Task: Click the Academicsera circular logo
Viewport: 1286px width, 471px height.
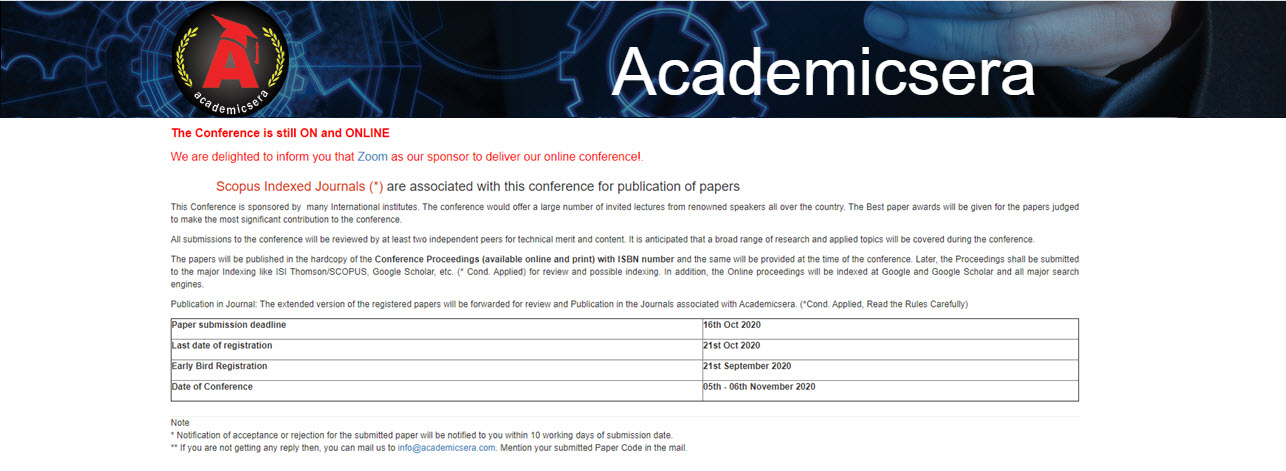Action: (x=230, y=60)
